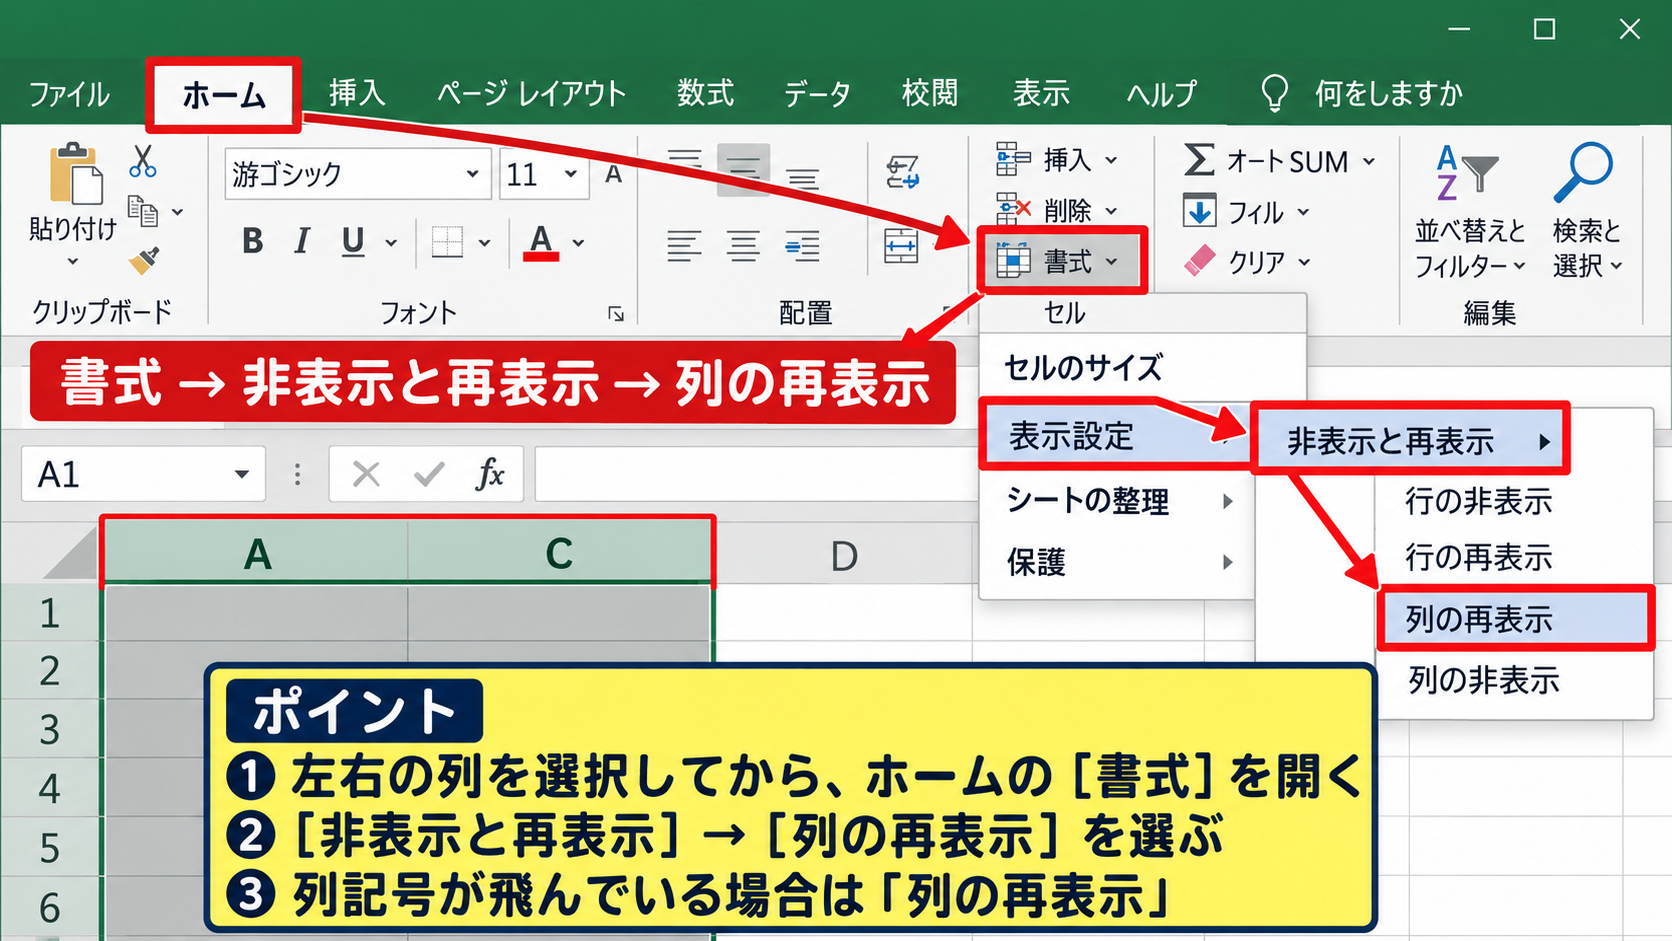Click the Wrap Text icon
Screen dimensions: 1672x941
[x=902, y=171]
